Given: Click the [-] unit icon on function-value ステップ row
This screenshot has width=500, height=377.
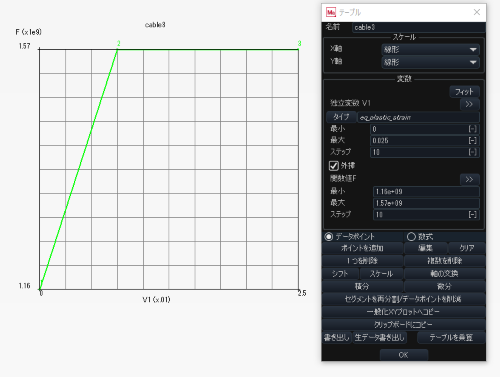Looking at the screenshot, I should (x=473, y=214).
